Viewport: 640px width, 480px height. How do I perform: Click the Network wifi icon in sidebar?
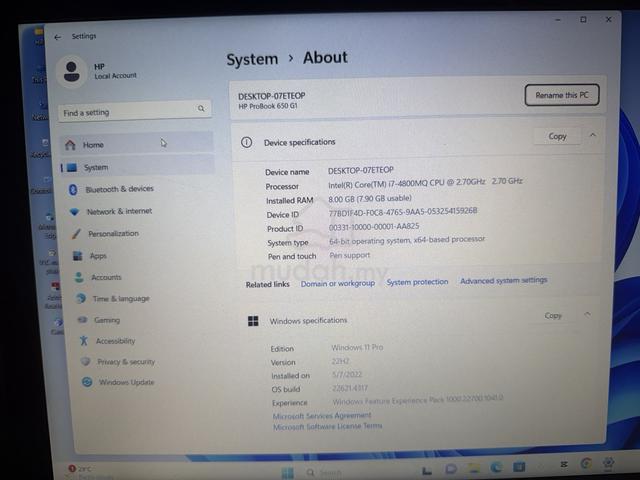[74, 212]
